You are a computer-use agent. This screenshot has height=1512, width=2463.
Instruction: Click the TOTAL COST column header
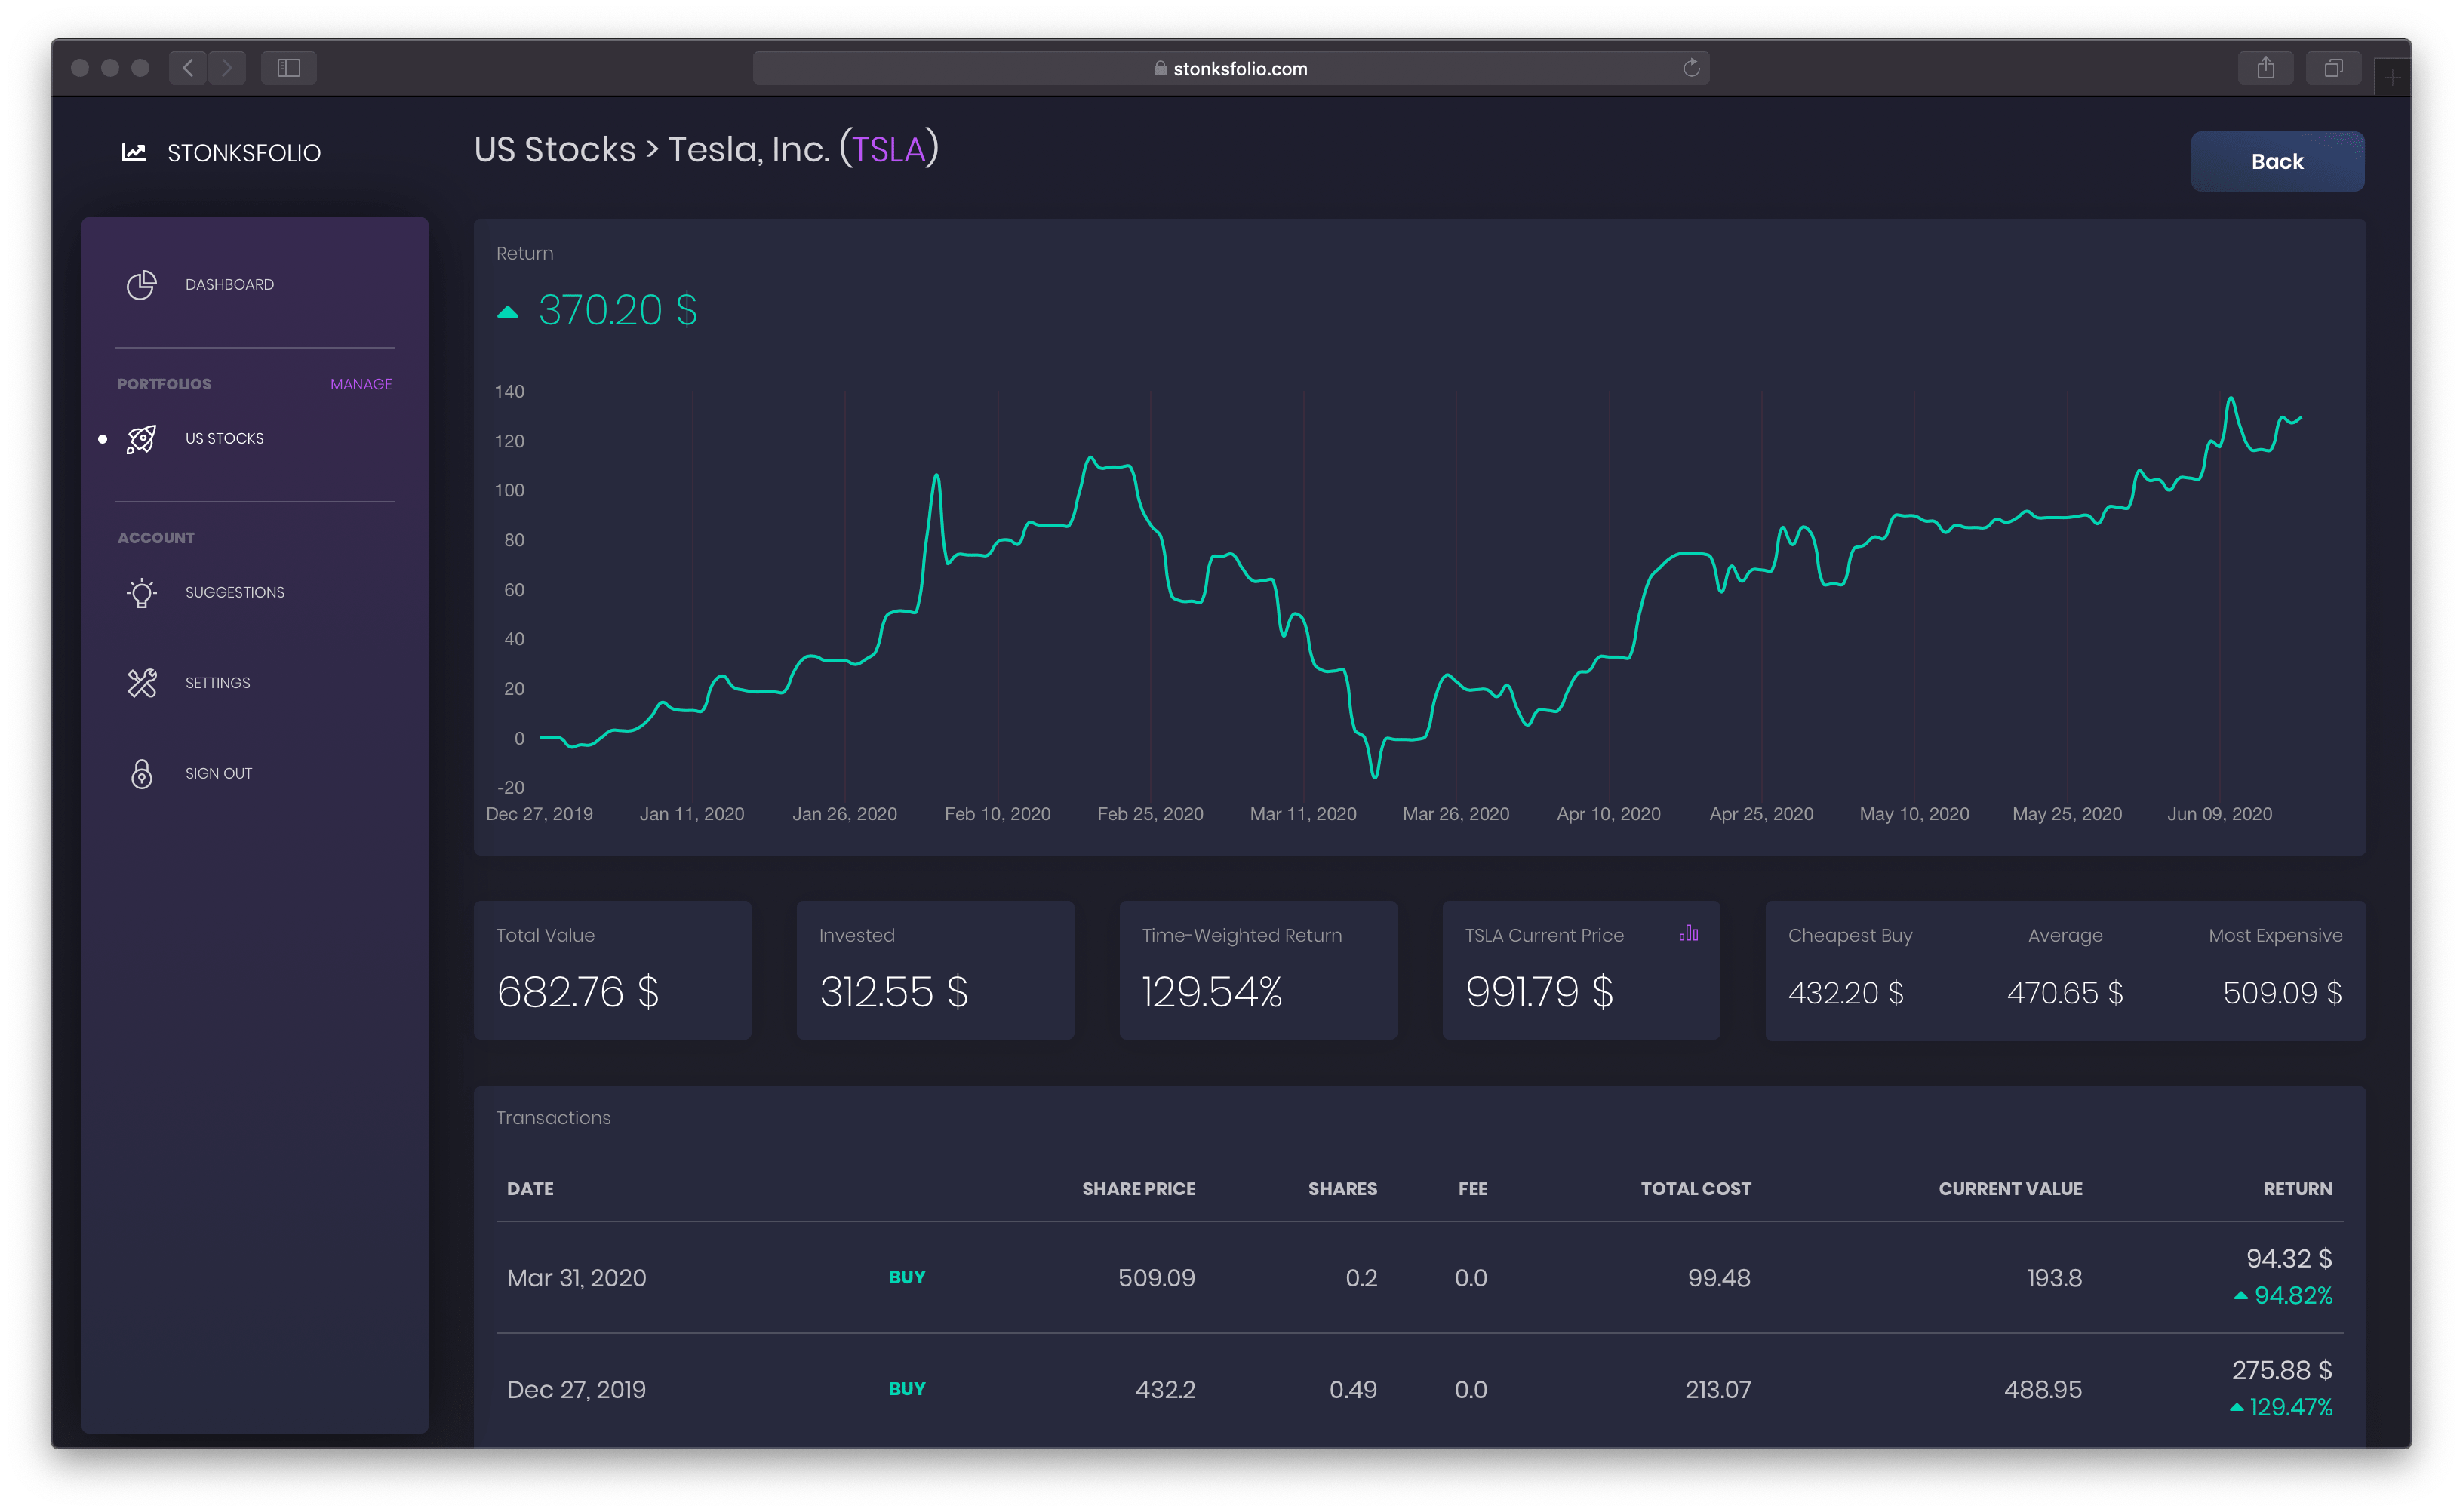pyautogui.click(x=1696, y=1189)
